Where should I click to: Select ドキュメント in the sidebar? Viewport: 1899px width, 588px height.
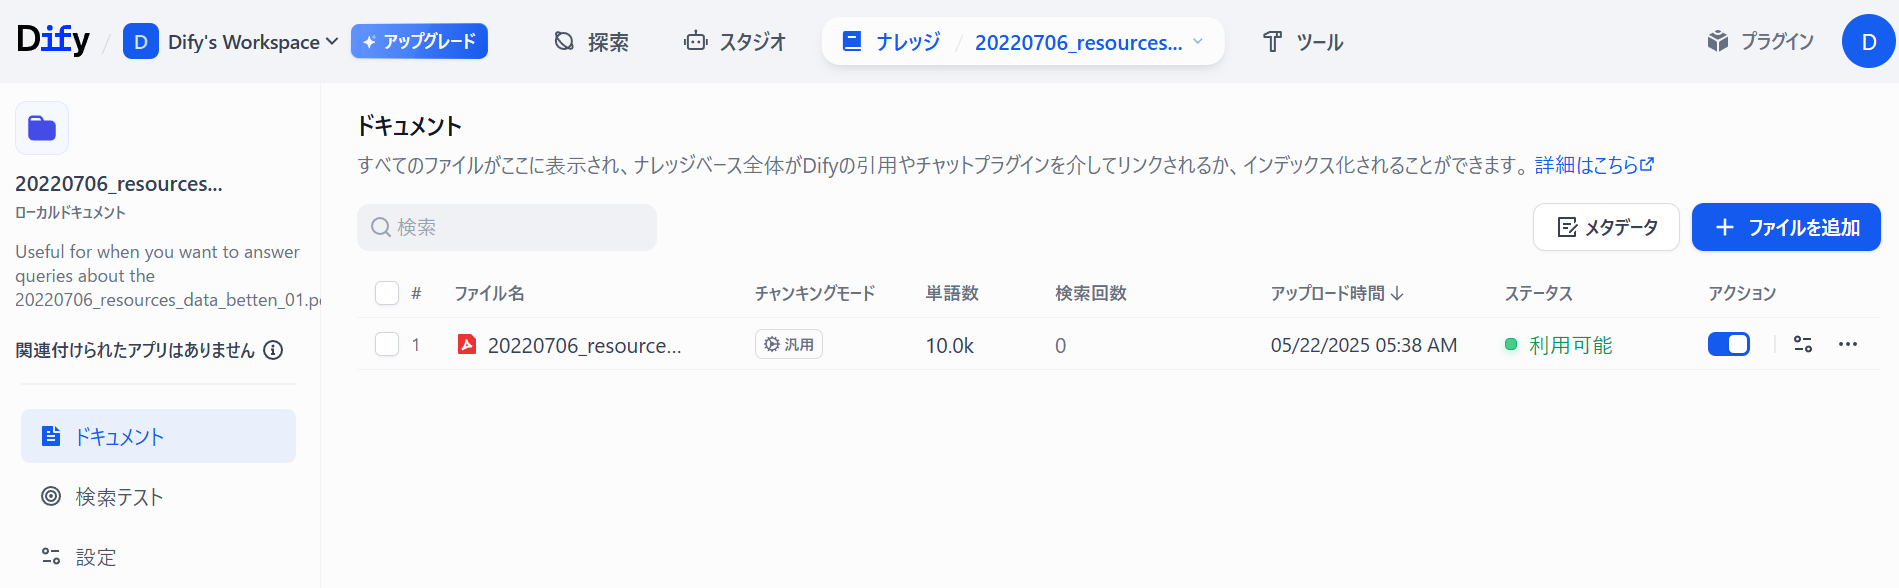(158, 436)
